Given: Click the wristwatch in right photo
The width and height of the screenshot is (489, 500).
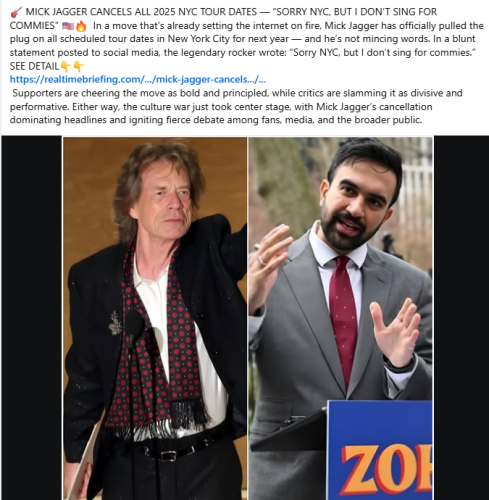Looking at the screenshot, I should pyautogui.click(x=398, y=366).
